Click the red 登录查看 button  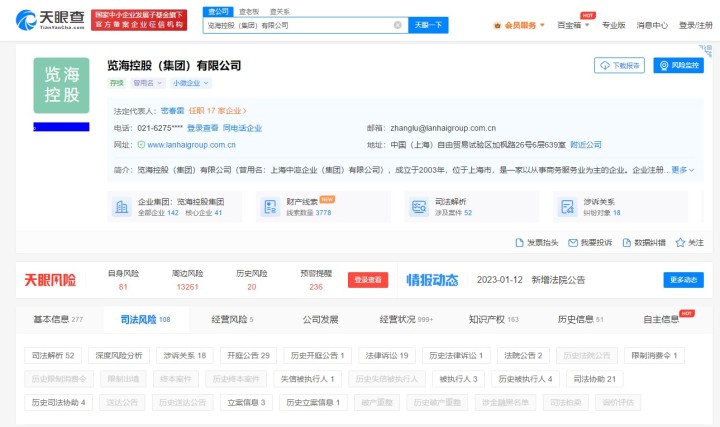[x=368, y=280]
